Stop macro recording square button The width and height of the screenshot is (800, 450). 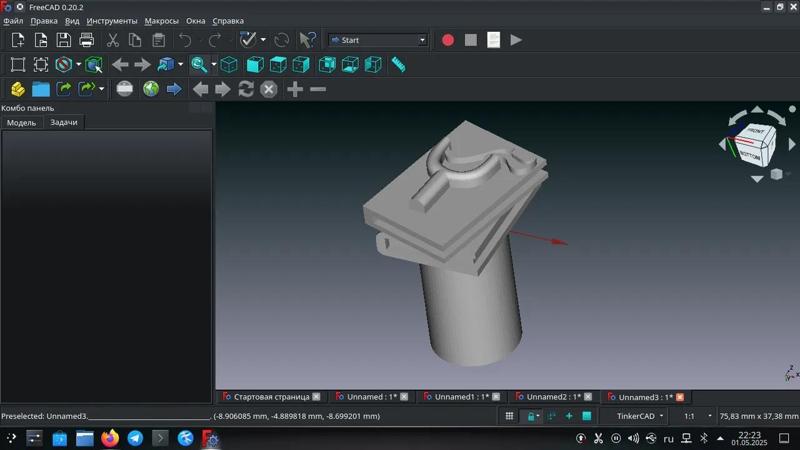[x=471, y=40]
